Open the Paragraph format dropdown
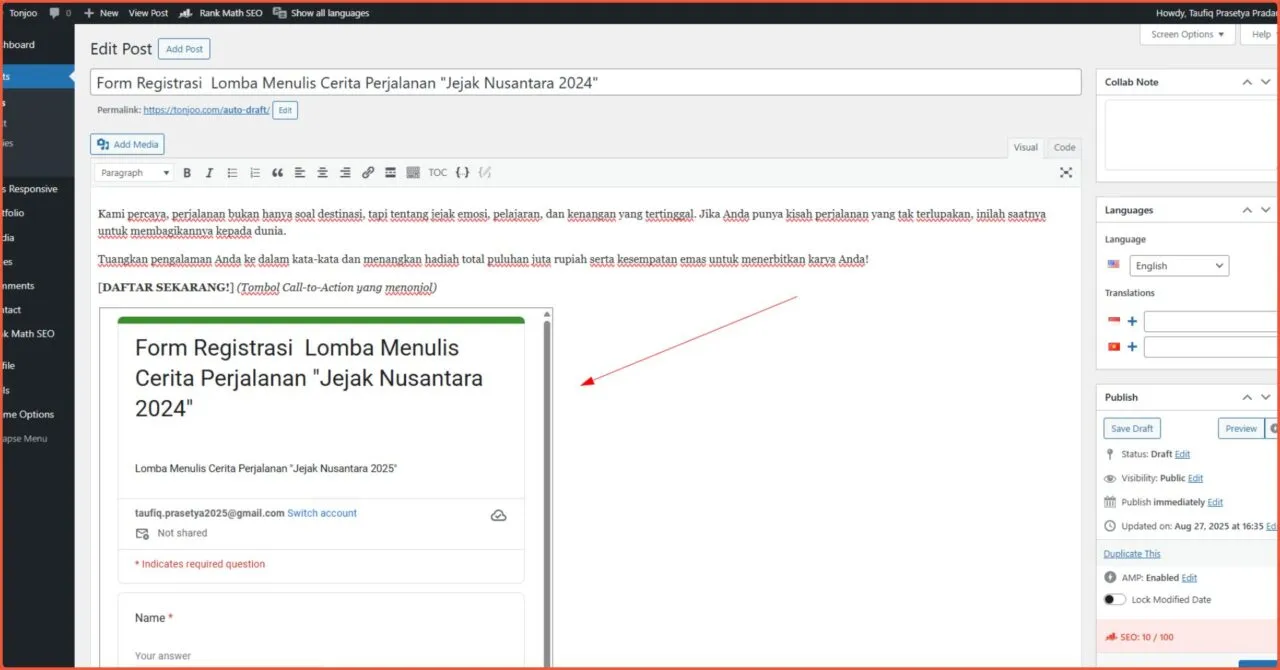1280x670 pixels. click(x=135, y=173)
